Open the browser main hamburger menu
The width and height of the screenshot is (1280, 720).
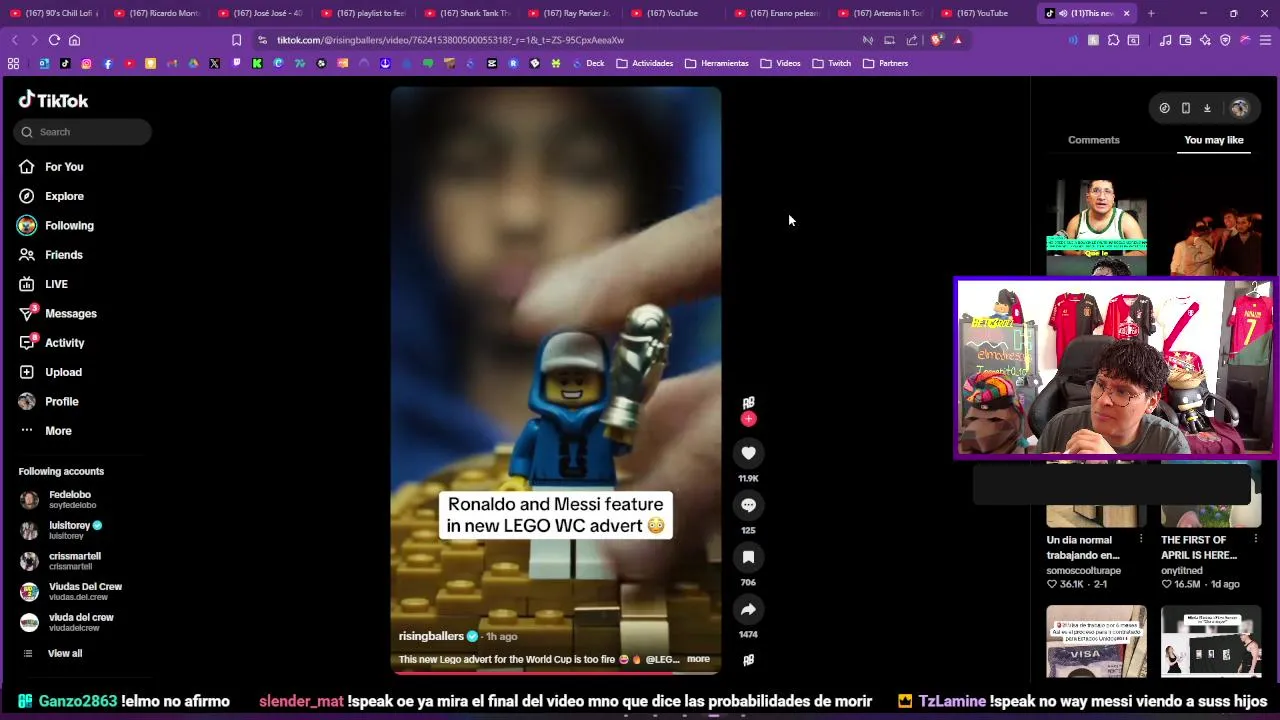point(1266,40)
